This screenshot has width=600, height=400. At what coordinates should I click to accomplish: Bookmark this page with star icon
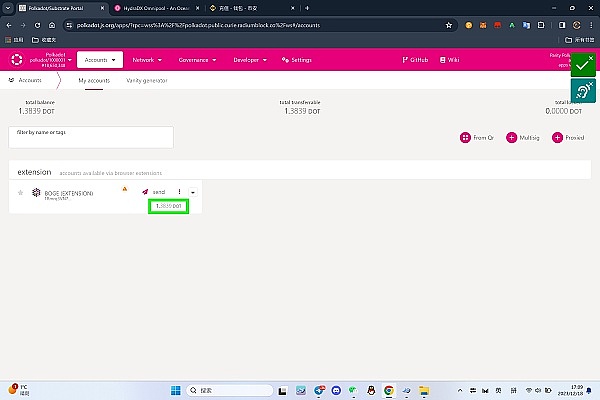point(449,25)
